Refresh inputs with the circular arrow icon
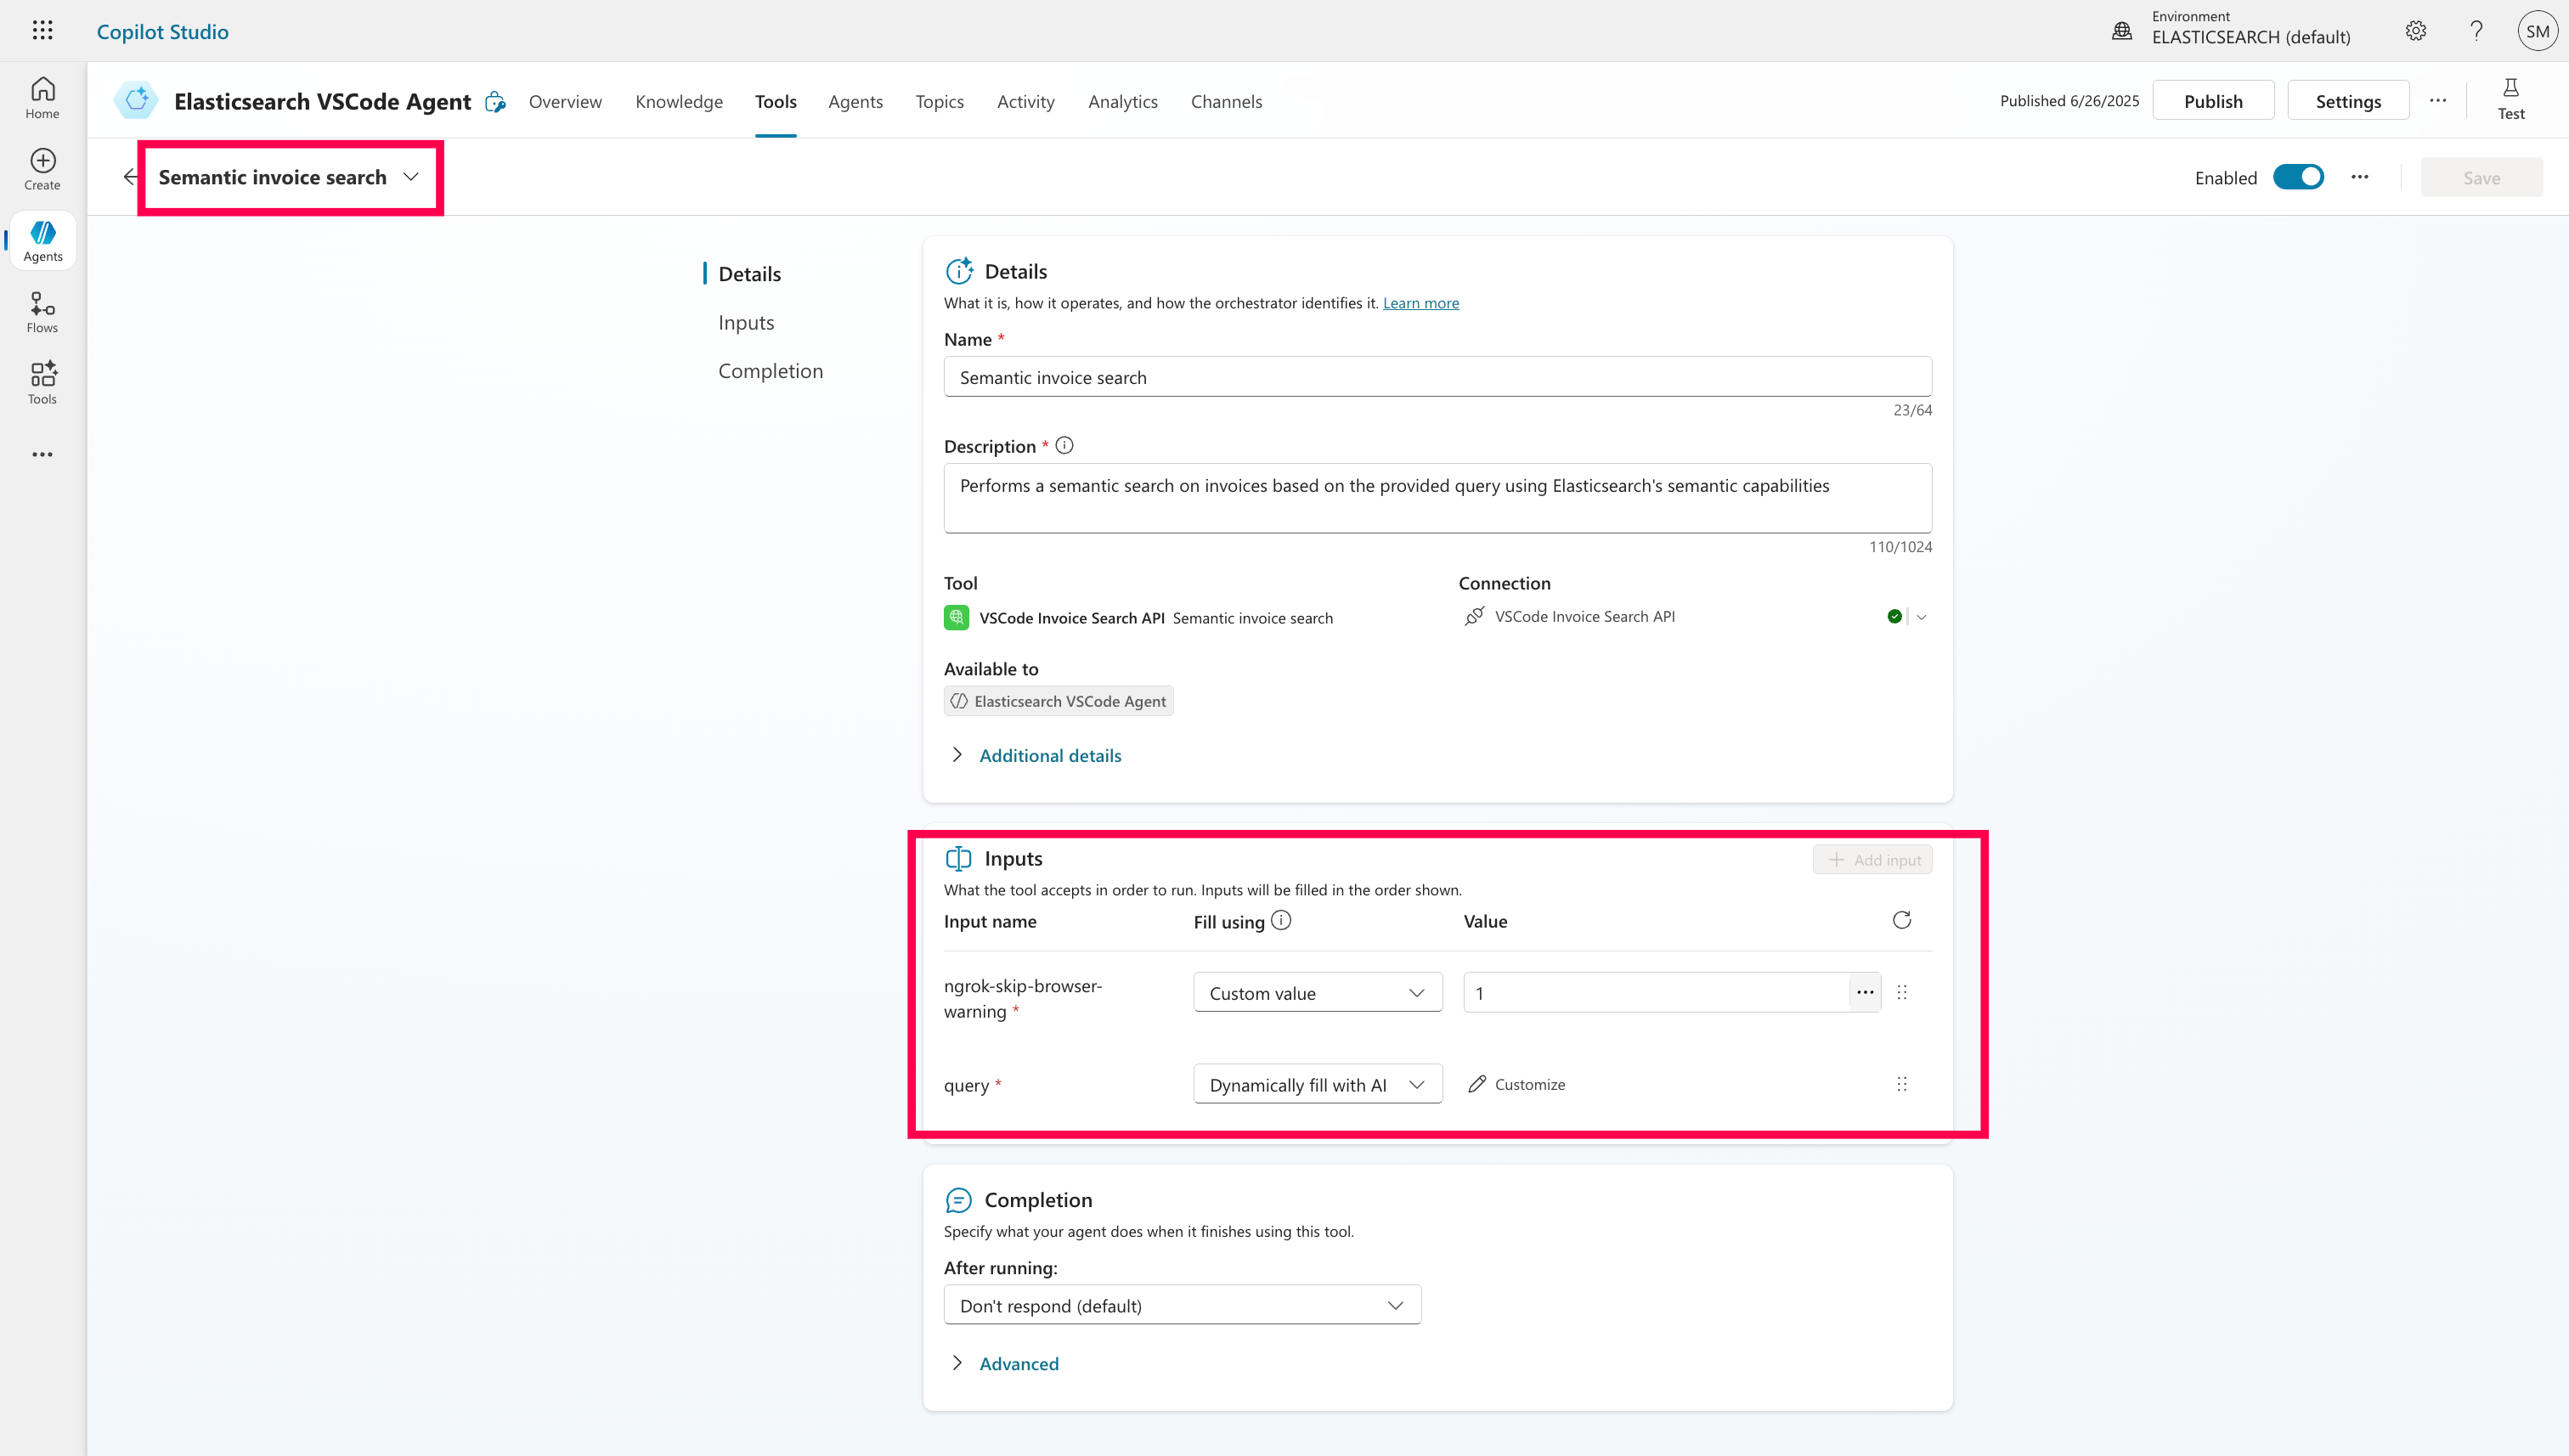Viewport: 2569px width, 1456px height. (x=1901, y=920)
